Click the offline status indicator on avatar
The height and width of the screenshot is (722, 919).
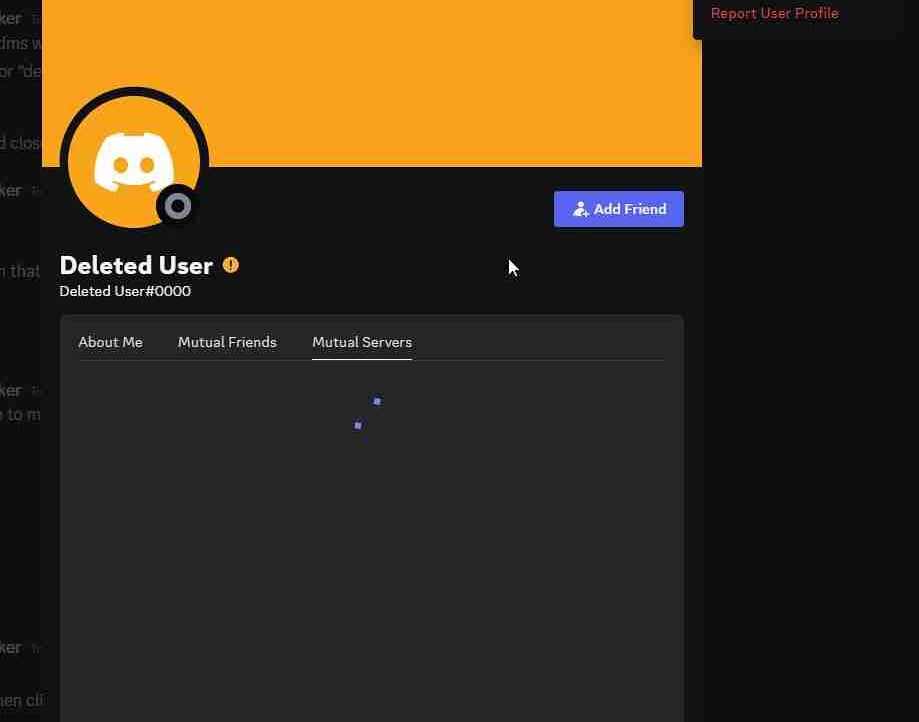pos(178,206)
